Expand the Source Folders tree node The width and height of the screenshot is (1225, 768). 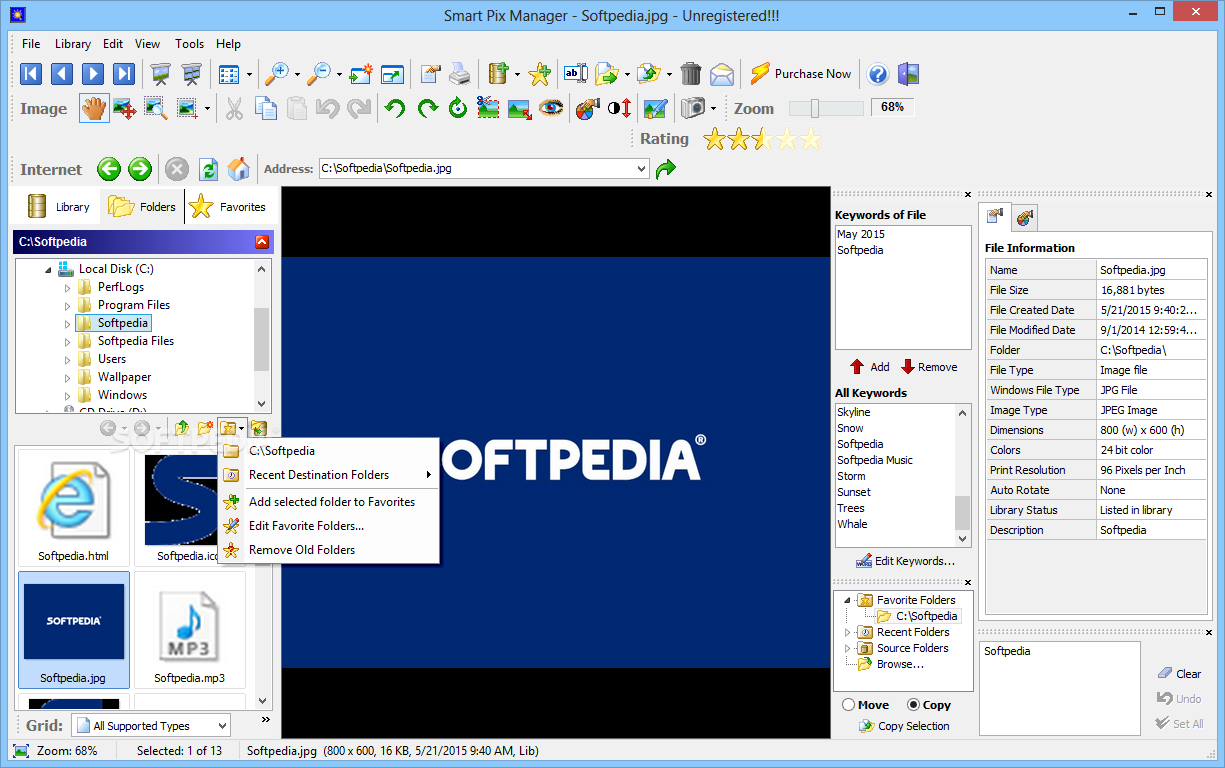pos(848,648)
